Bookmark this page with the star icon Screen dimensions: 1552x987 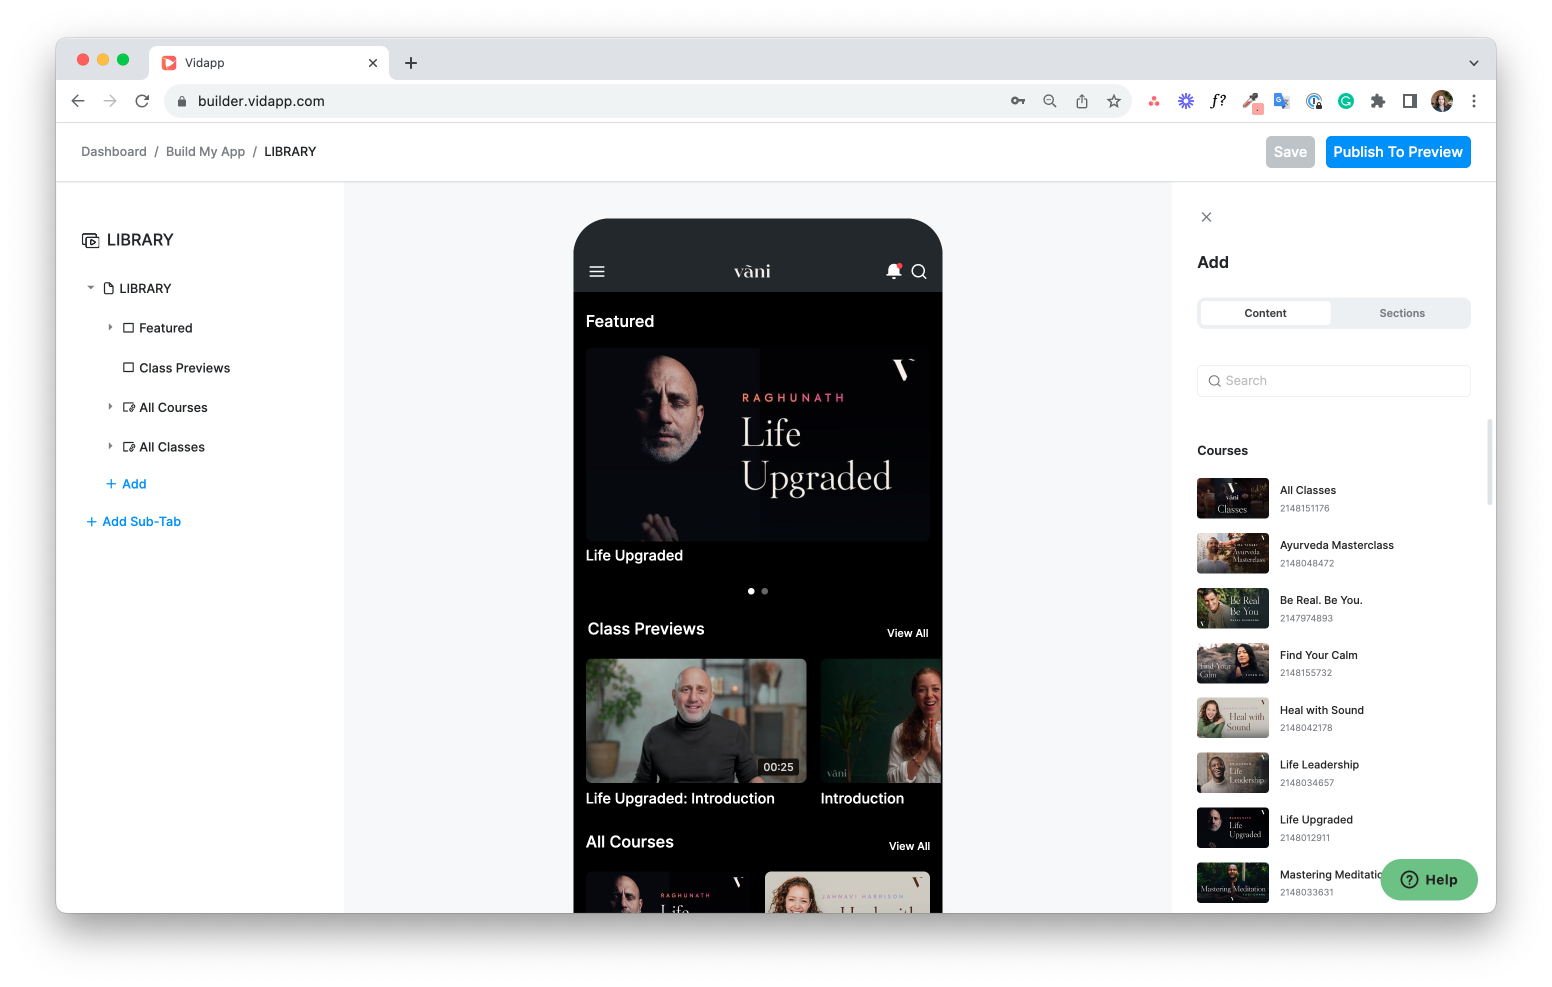[1114, 101]
